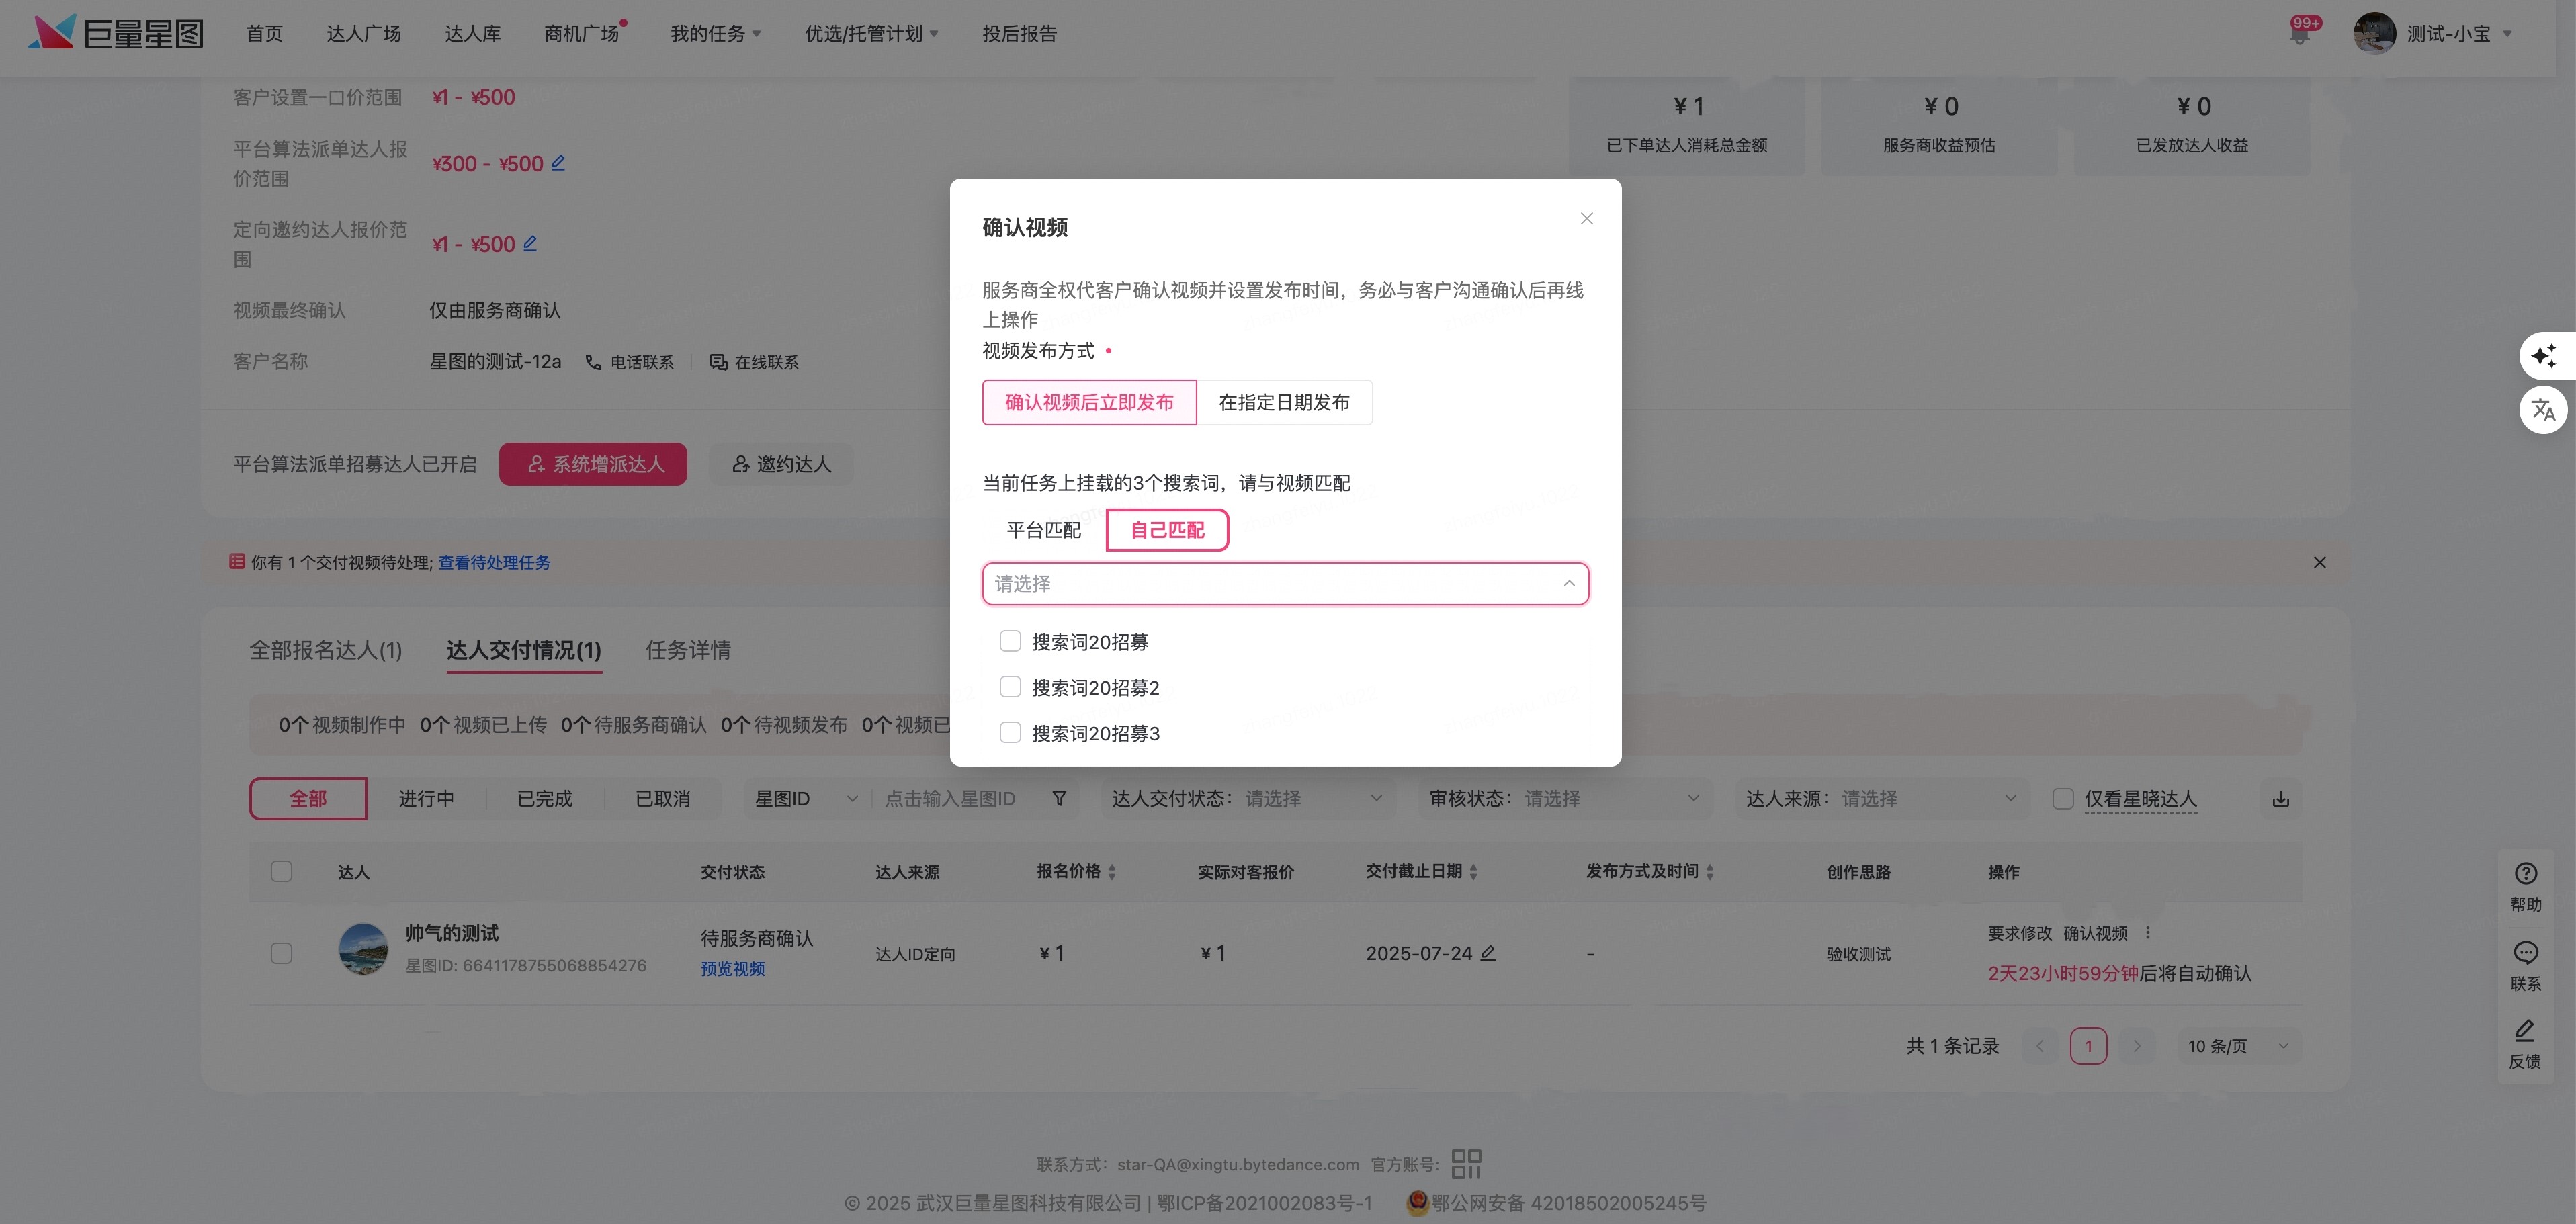Viewport: 2576px width, 1224px height.
Task: Click the AI sparkle floating icon
Action: [2544, 355]
